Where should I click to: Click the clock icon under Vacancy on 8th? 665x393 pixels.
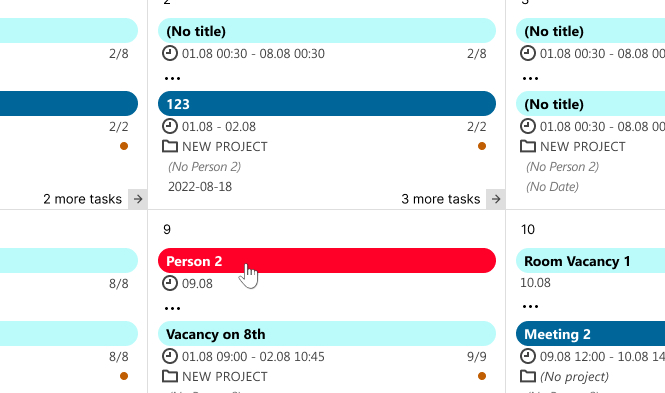170,356
